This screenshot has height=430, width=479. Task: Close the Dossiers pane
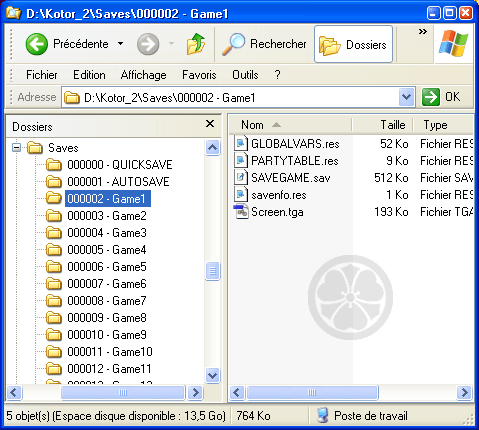click(x=210, y=124)
